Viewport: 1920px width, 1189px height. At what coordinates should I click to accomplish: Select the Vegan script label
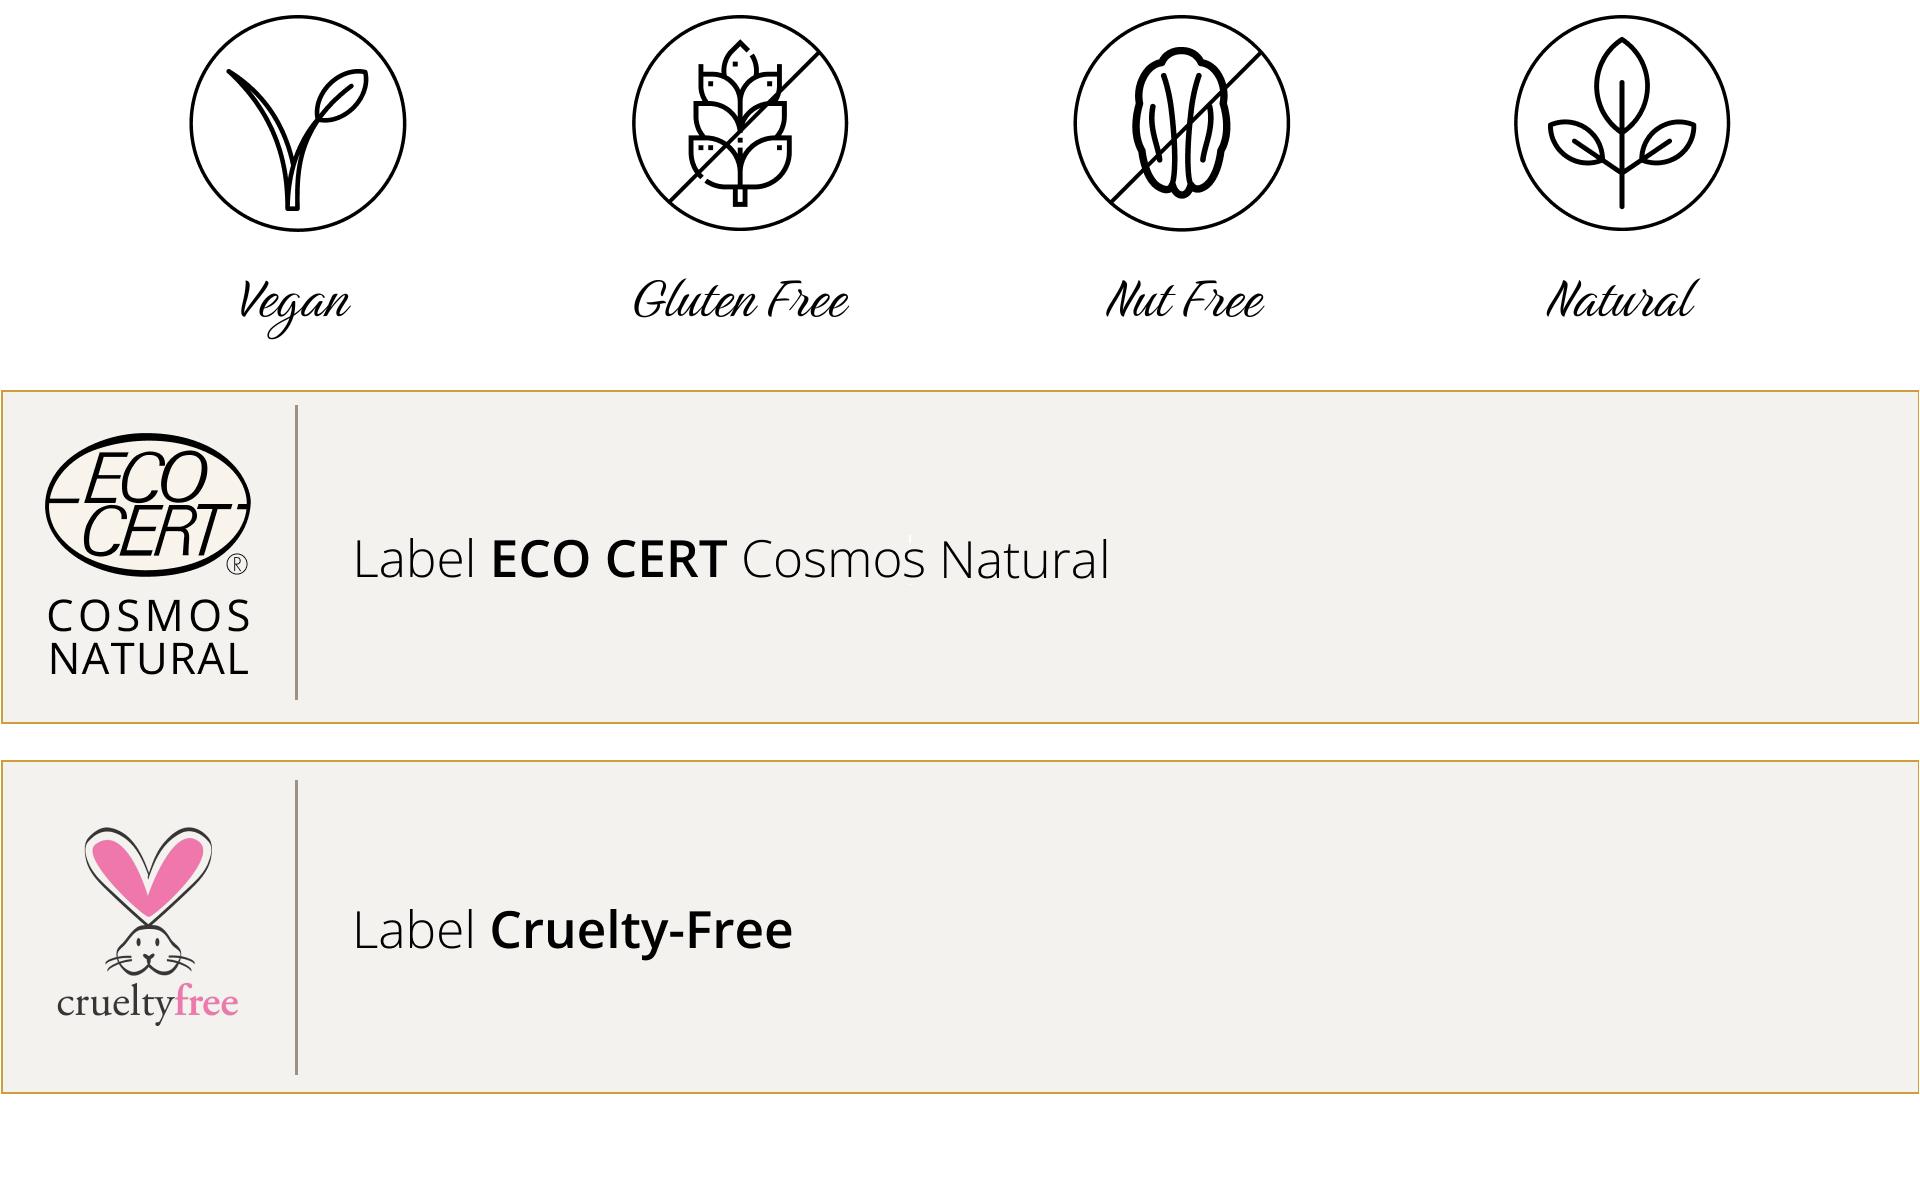point(294,304)
